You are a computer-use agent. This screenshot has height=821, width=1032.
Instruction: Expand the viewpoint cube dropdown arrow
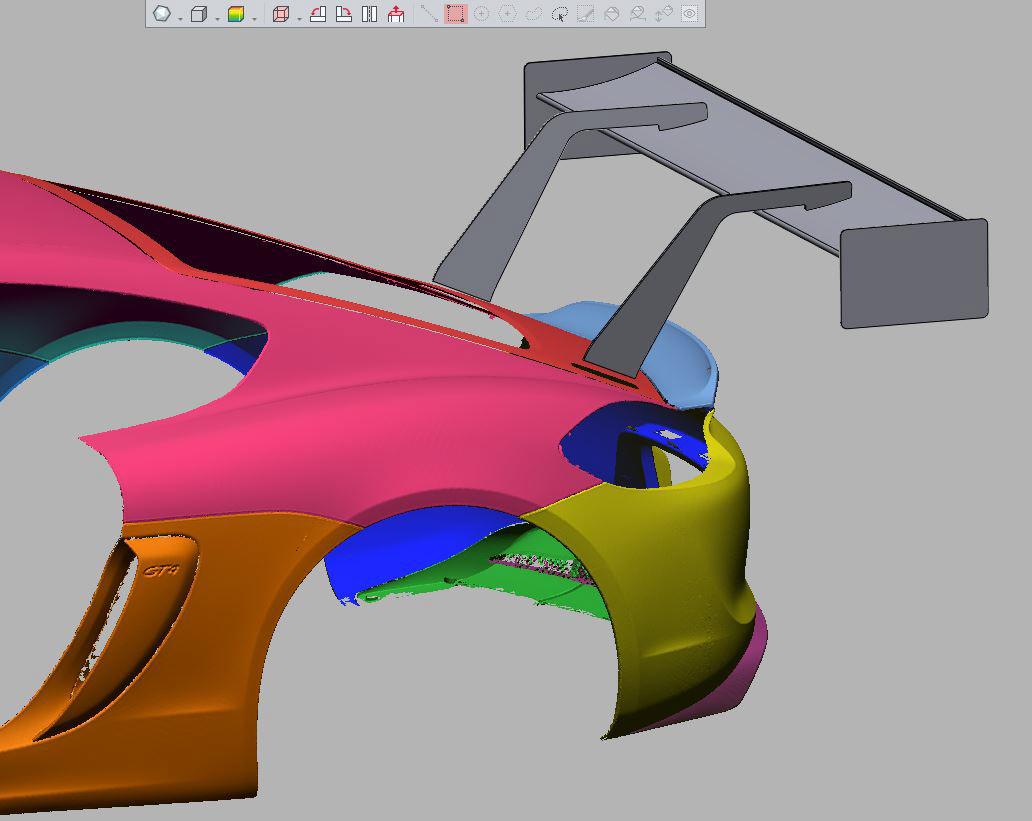pyautogui.click(x=299, y=19)
